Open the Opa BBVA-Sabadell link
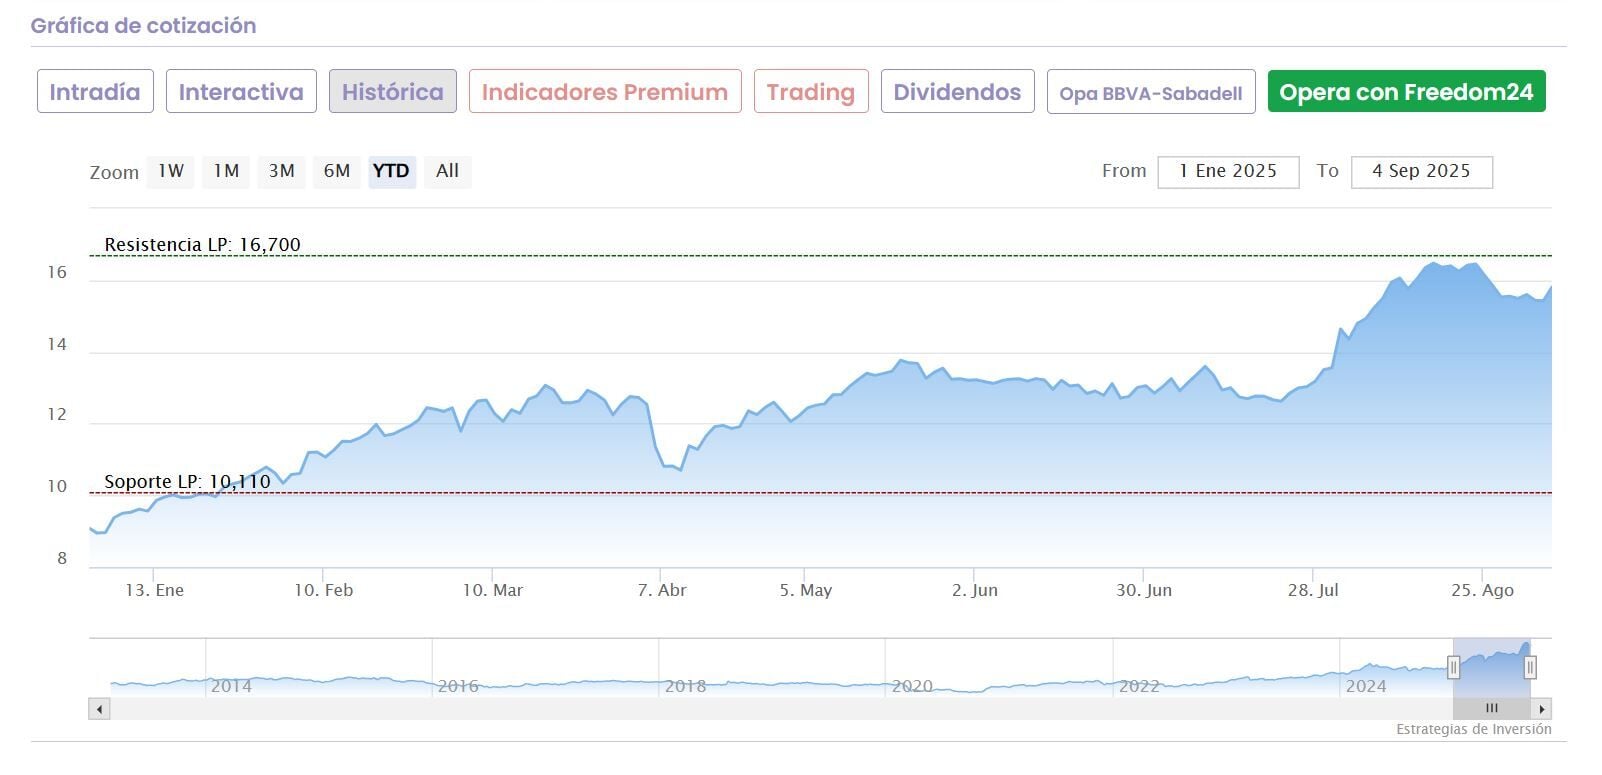Screen dimensions: 1602x775 pyautogui.click(x=1151, y=93)
